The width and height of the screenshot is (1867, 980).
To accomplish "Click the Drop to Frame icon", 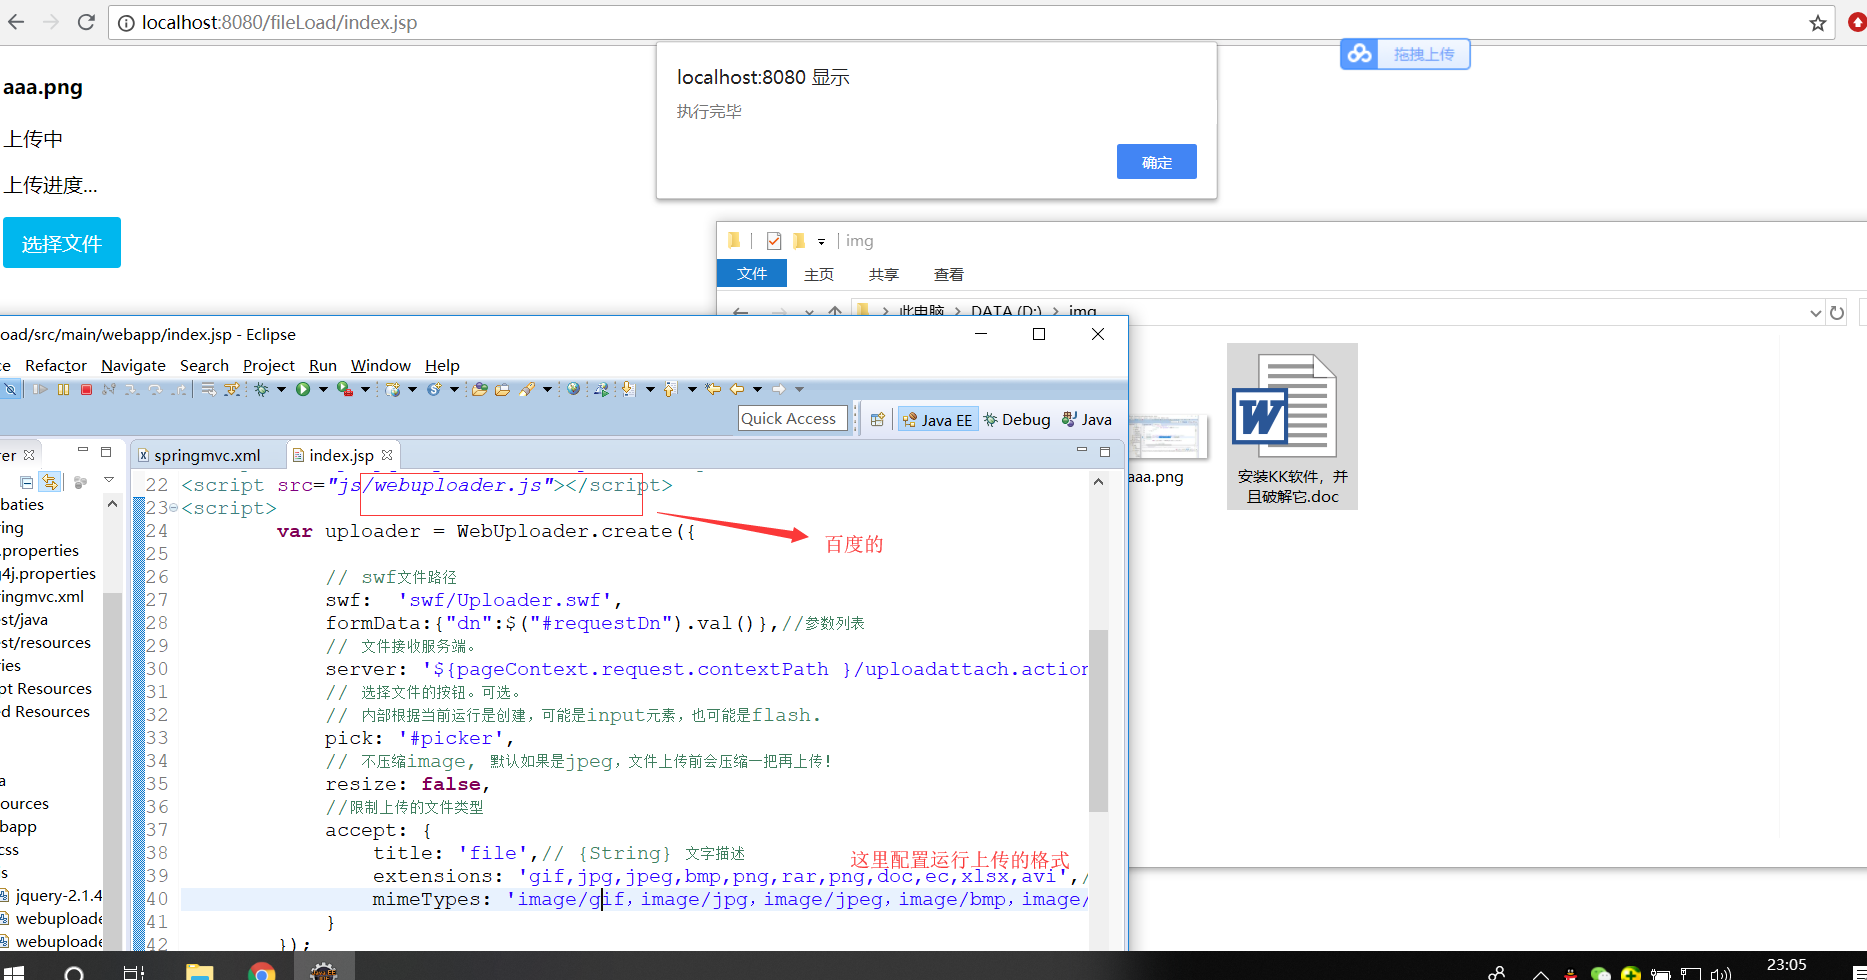I will click(208, 389).
